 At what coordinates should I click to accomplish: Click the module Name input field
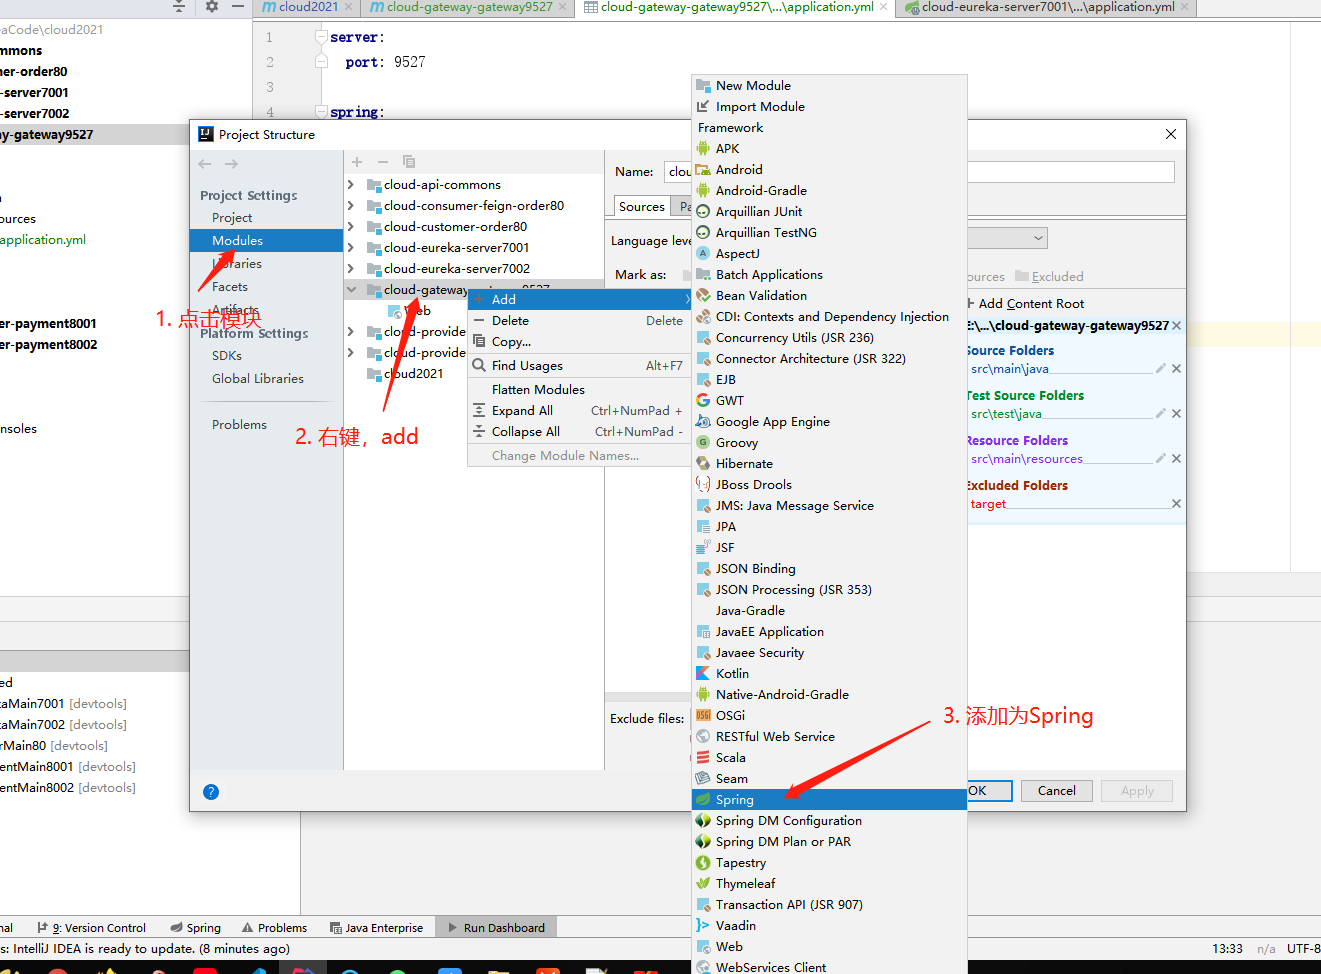919,172
